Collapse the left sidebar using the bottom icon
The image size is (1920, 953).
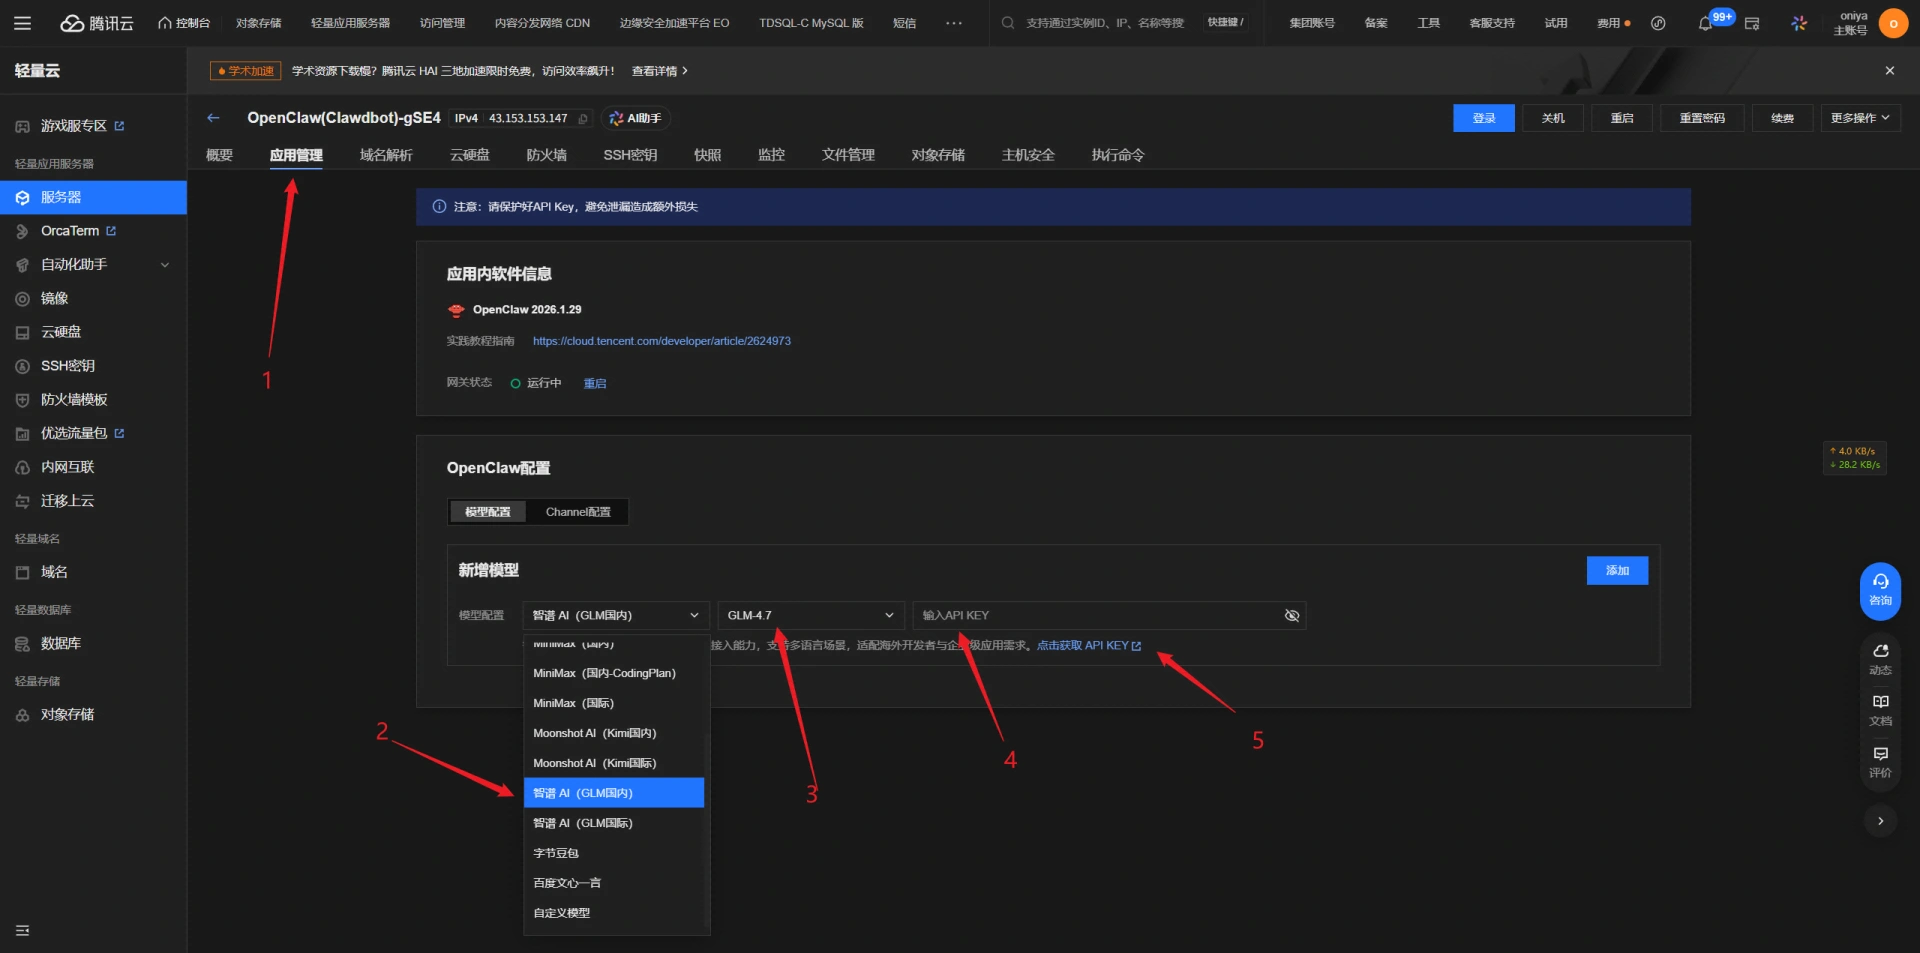pos(22,930)
